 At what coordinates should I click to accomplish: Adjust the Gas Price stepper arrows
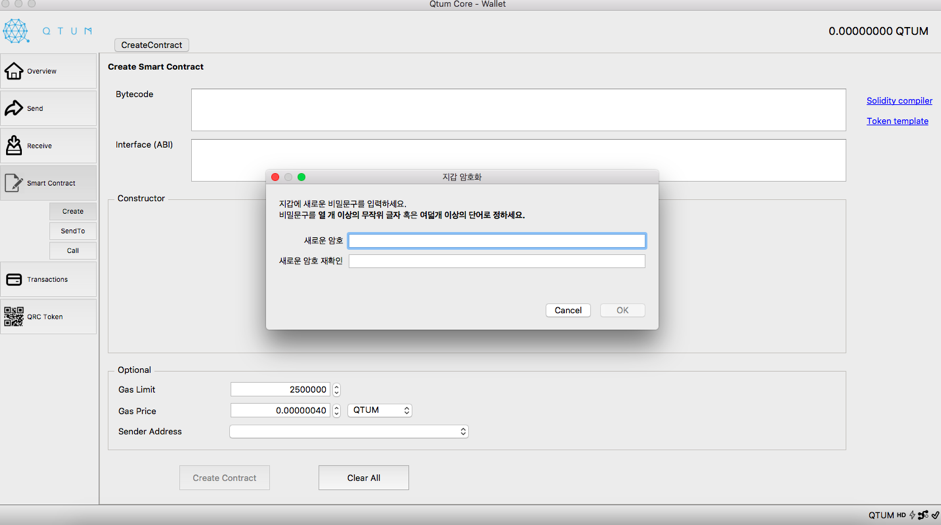(x=337, y=410)
